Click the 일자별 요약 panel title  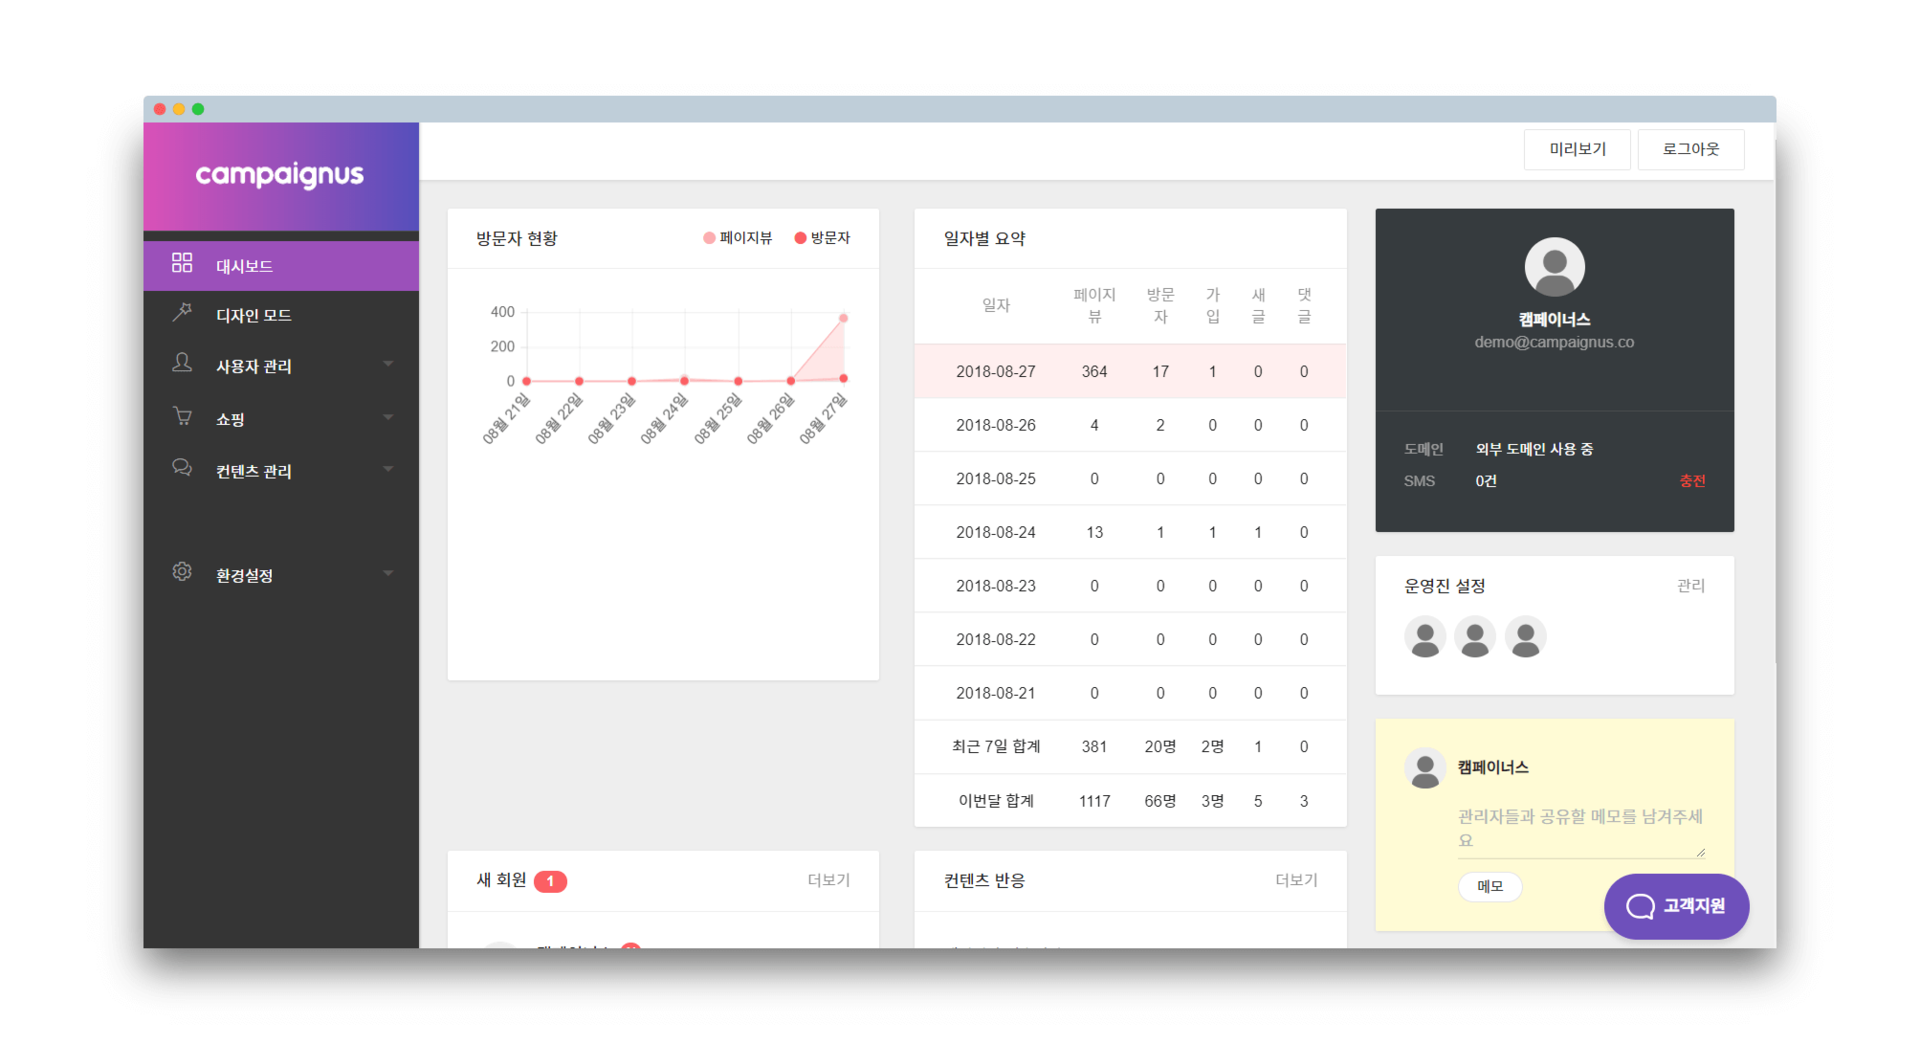pyautogui.click(x=985, y=238)
